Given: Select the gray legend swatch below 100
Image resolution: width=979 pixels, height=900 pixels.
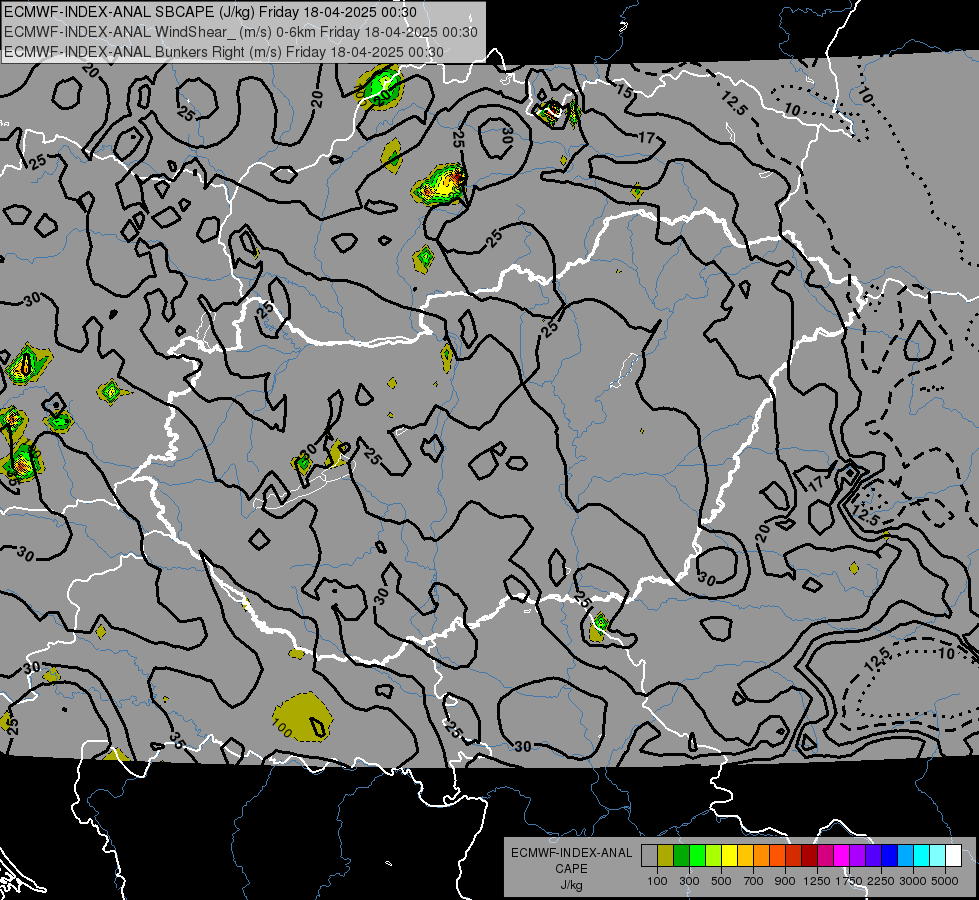Looking at the screenshot, I should [x=649, y=856].
